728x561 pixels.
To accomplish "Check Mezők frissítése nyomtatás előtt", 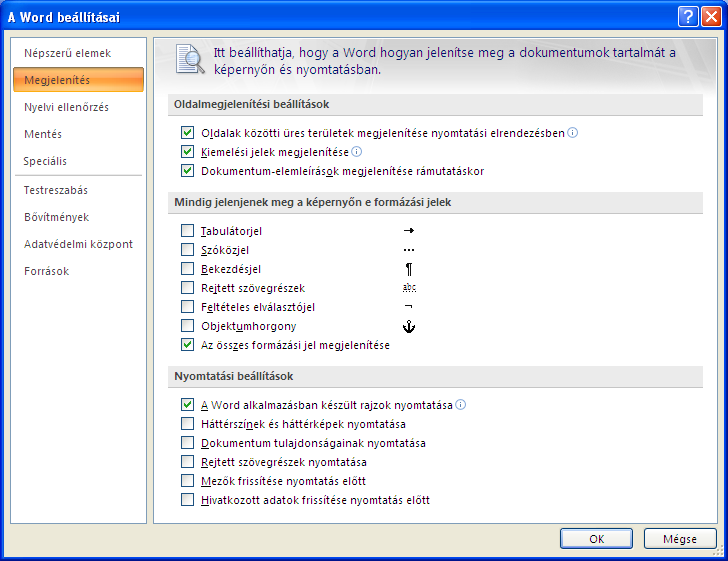I will [x=187, y=481].
